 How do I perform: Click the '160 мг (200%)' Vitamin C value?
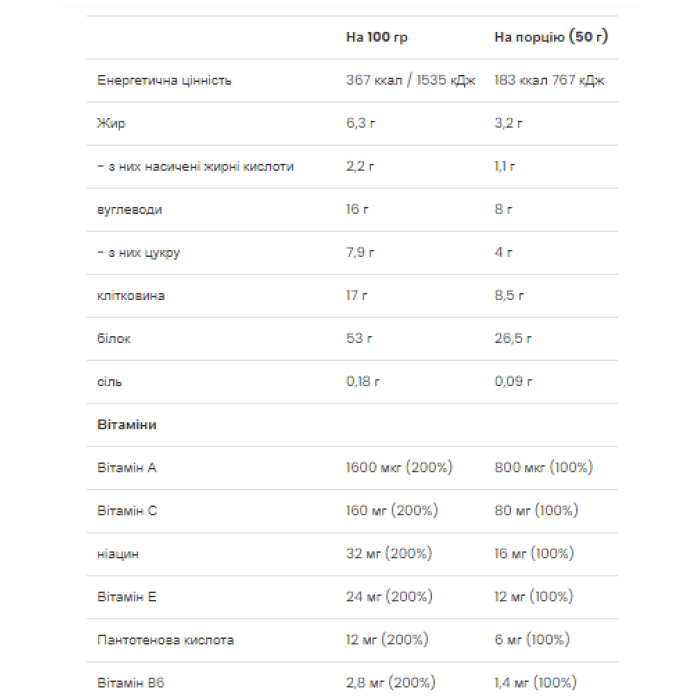(391, 510)
